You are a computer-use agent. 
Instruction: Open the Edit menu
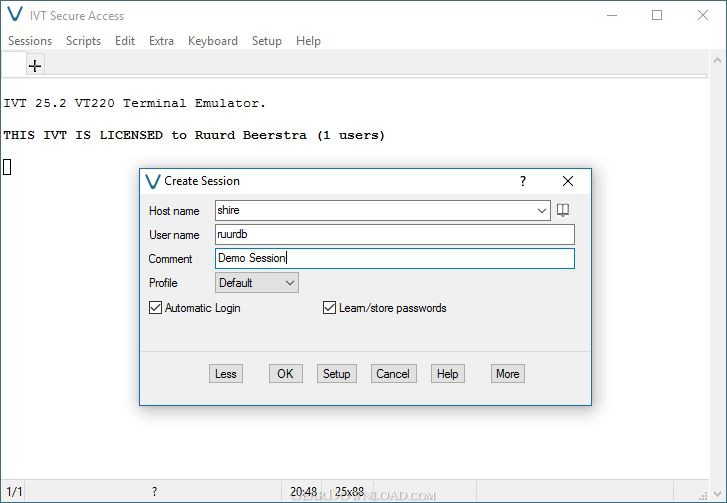coord(125,41)
